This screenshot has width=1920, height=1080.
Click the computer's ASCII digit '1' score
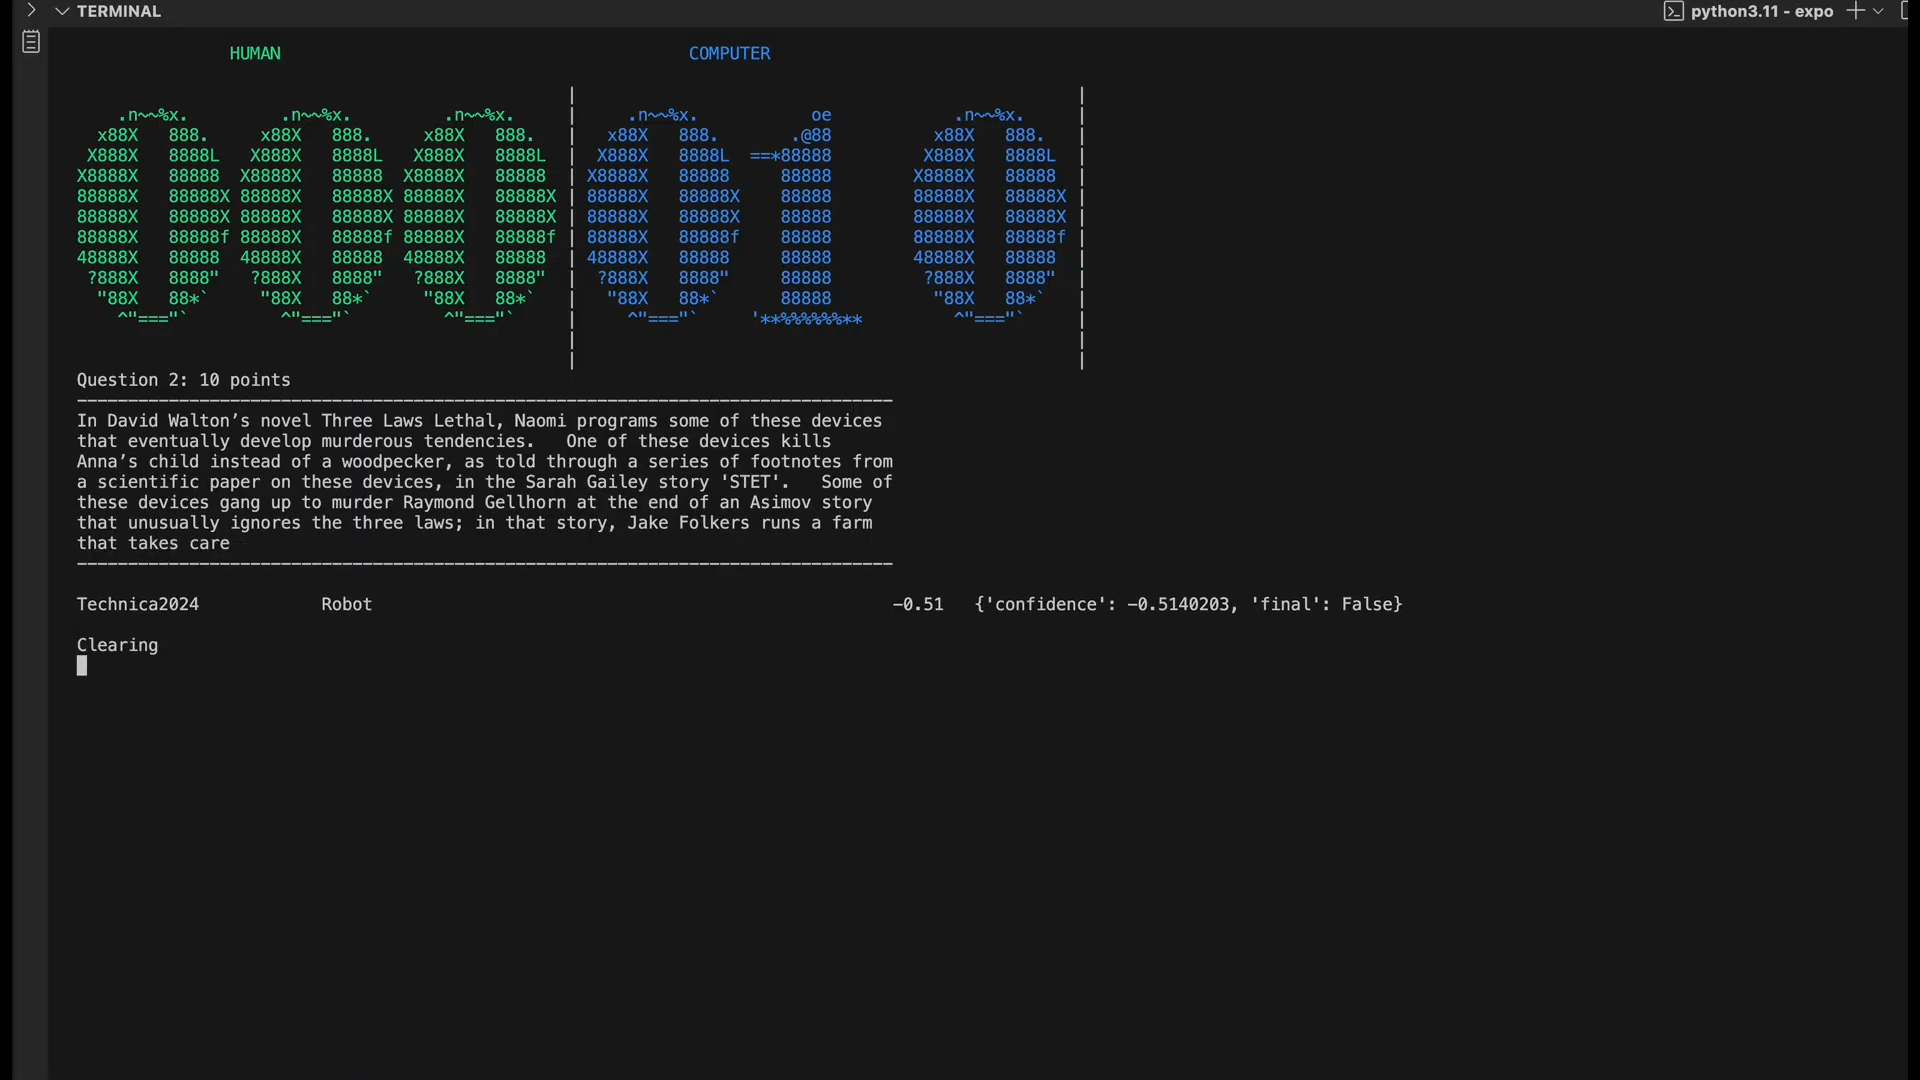pos(805,217)
